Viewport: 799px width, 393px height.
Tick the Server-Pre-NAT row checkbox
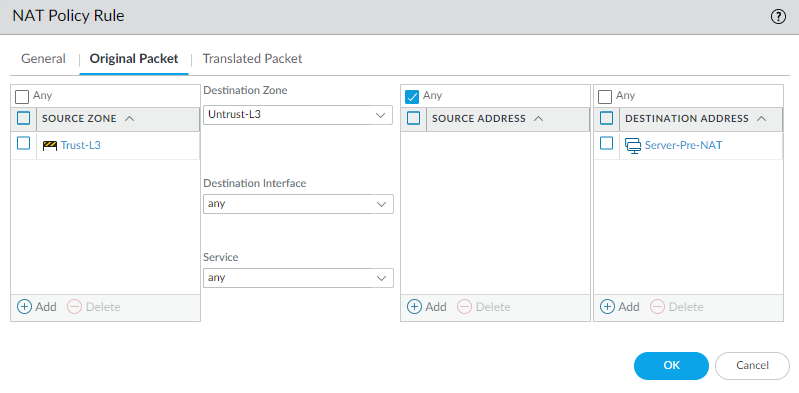click(606, 144)
